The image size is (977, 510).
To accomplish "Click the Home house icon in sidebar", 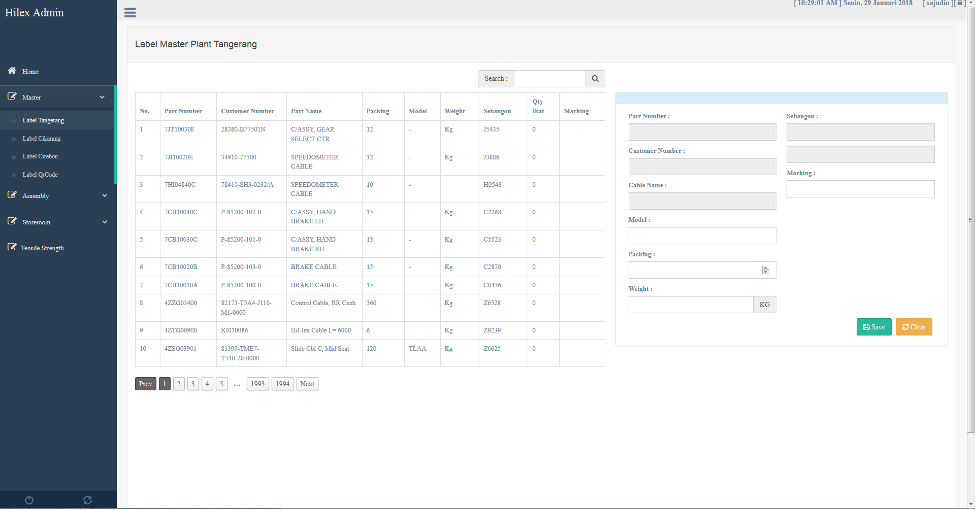I will [x=12, y=71].
